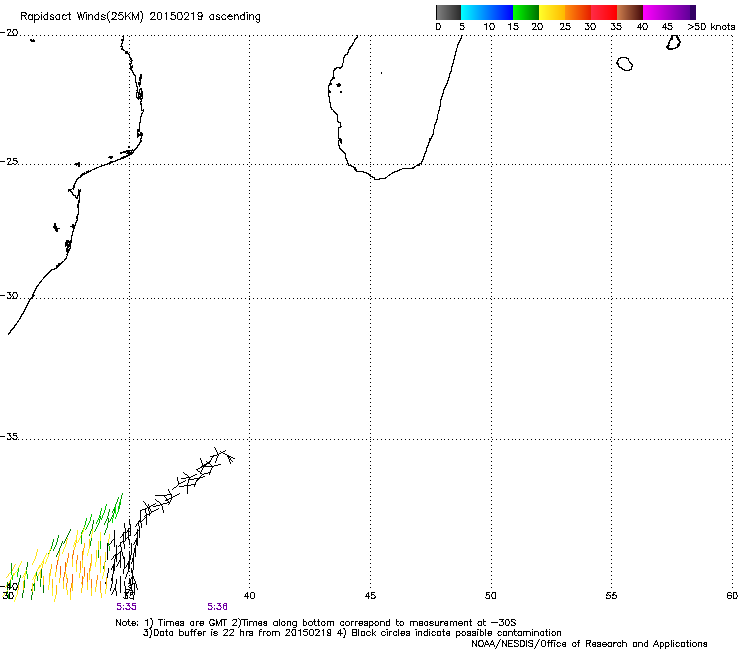Click the latitude label '-30' on left axis

pos(9,296)
